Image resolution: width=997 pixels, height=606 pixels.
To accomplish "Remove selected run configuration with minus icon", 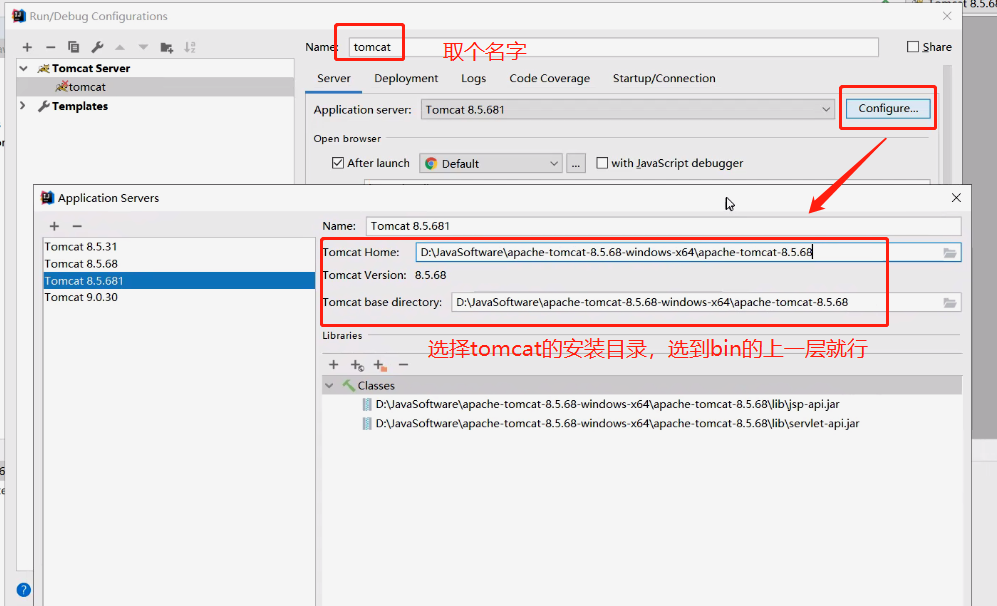I will (x=50, y=47).
